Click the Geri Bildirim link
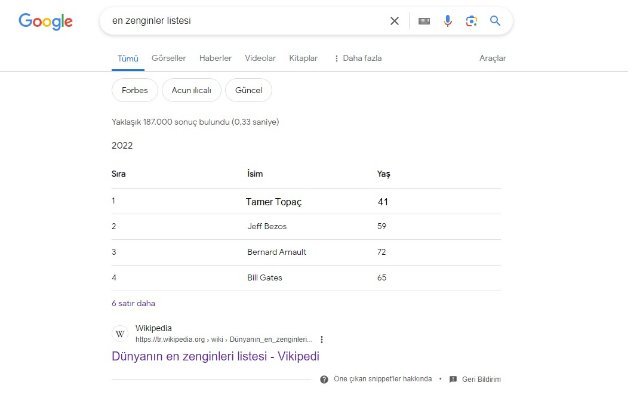 pyautogui.click(x=481, y=379)
